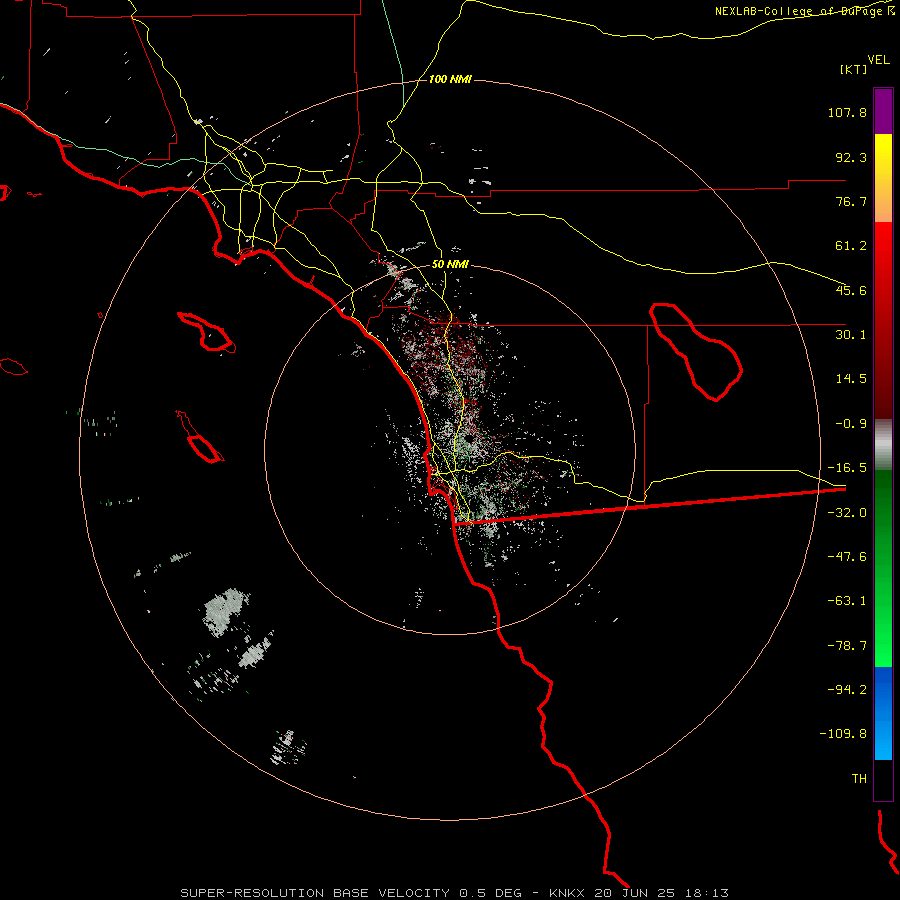Click the -63.1 velocity scale value

pos(847,601)
